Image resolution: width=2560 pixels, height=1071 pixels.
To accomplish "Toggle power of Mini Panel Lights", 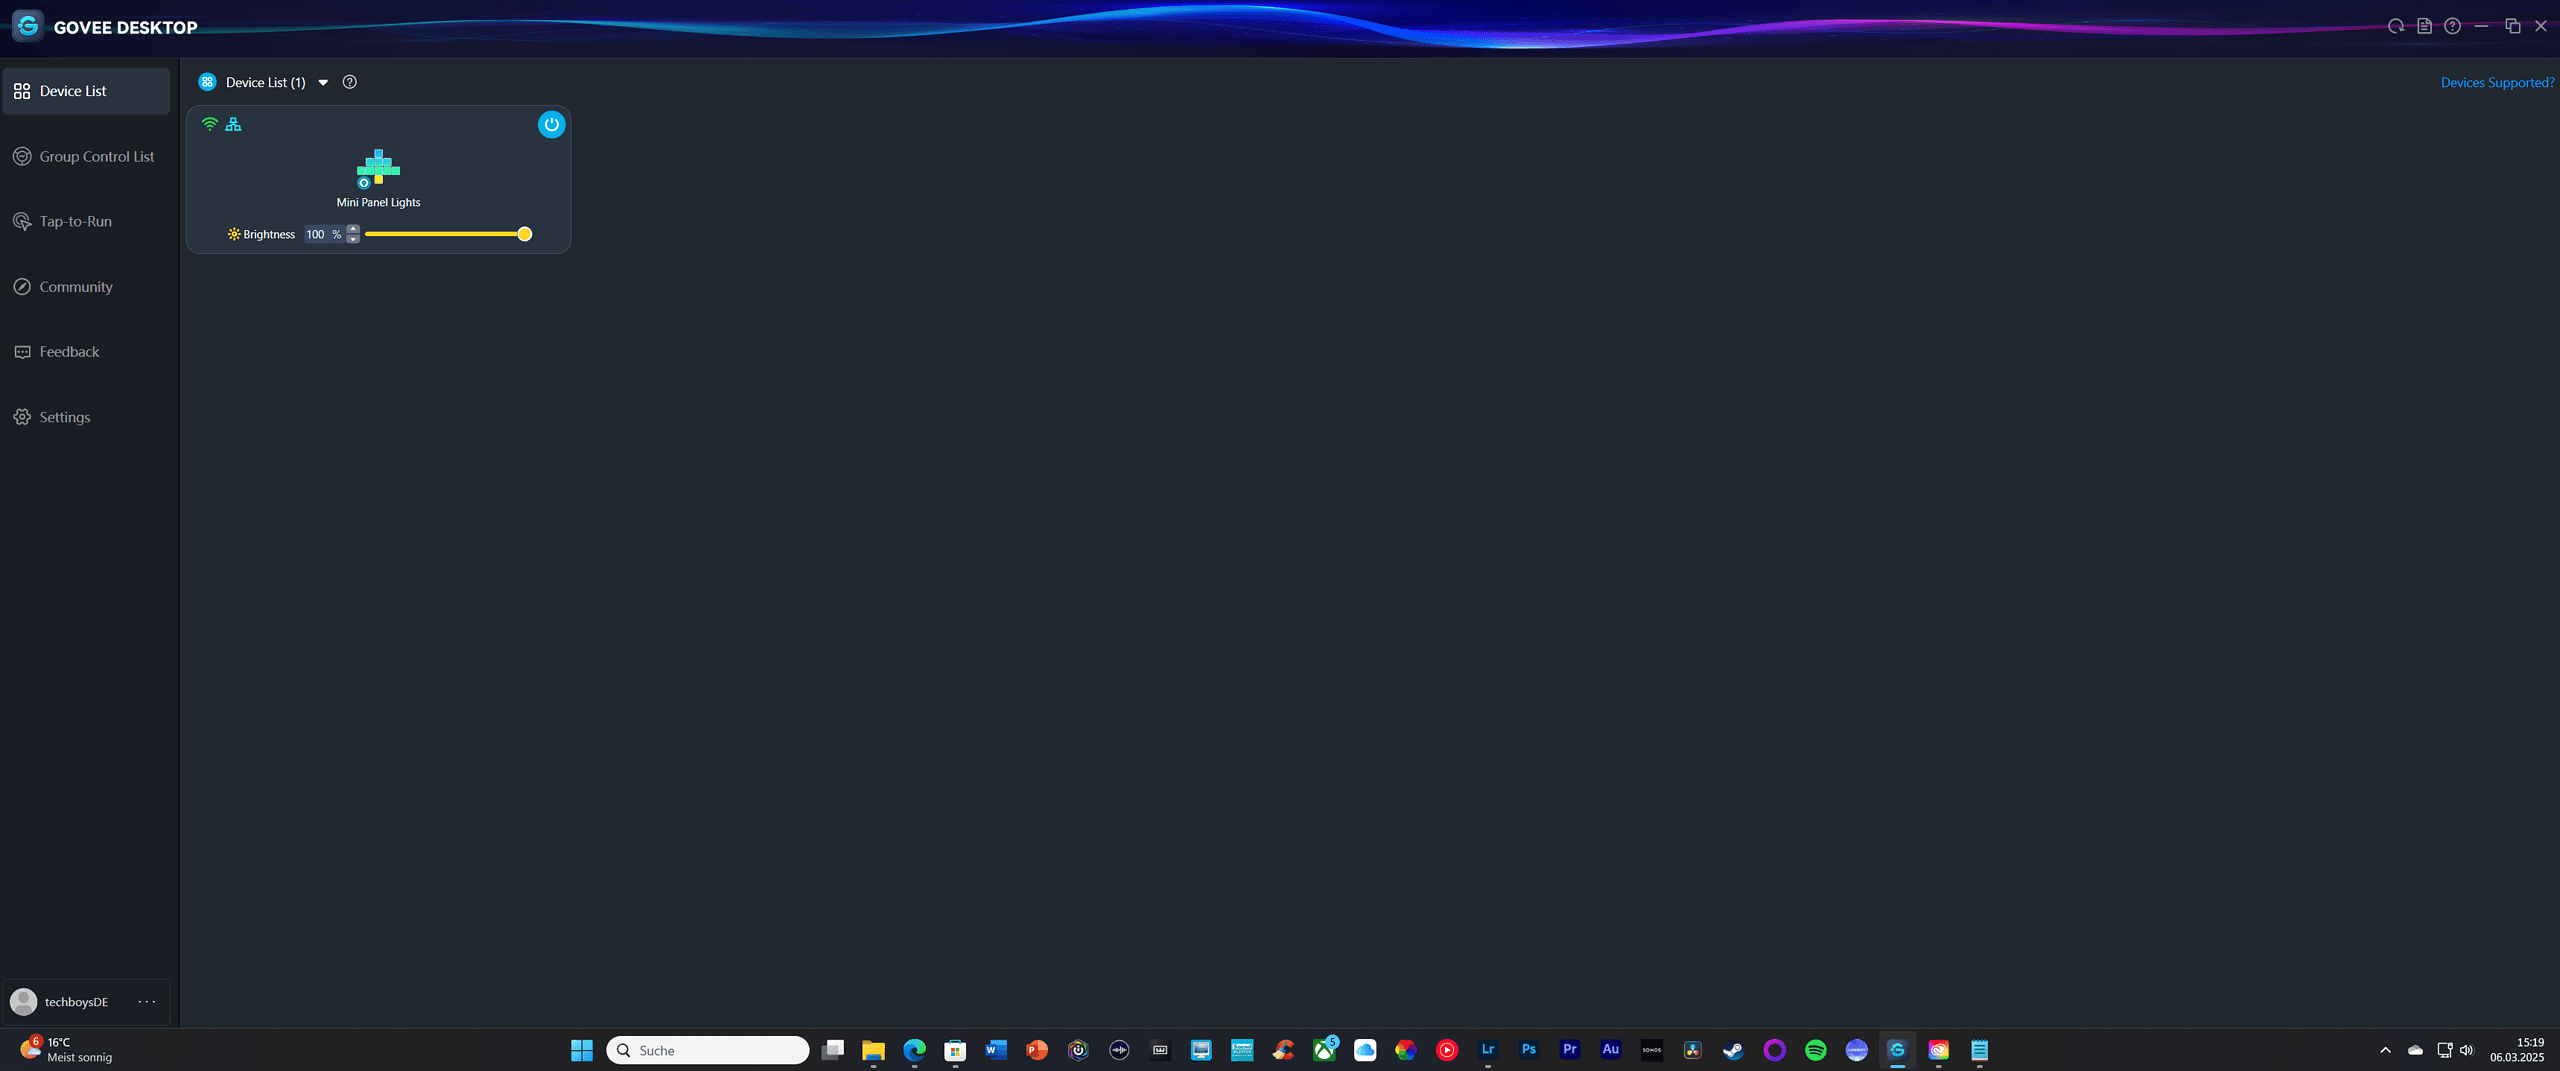I will coord(551,124).
